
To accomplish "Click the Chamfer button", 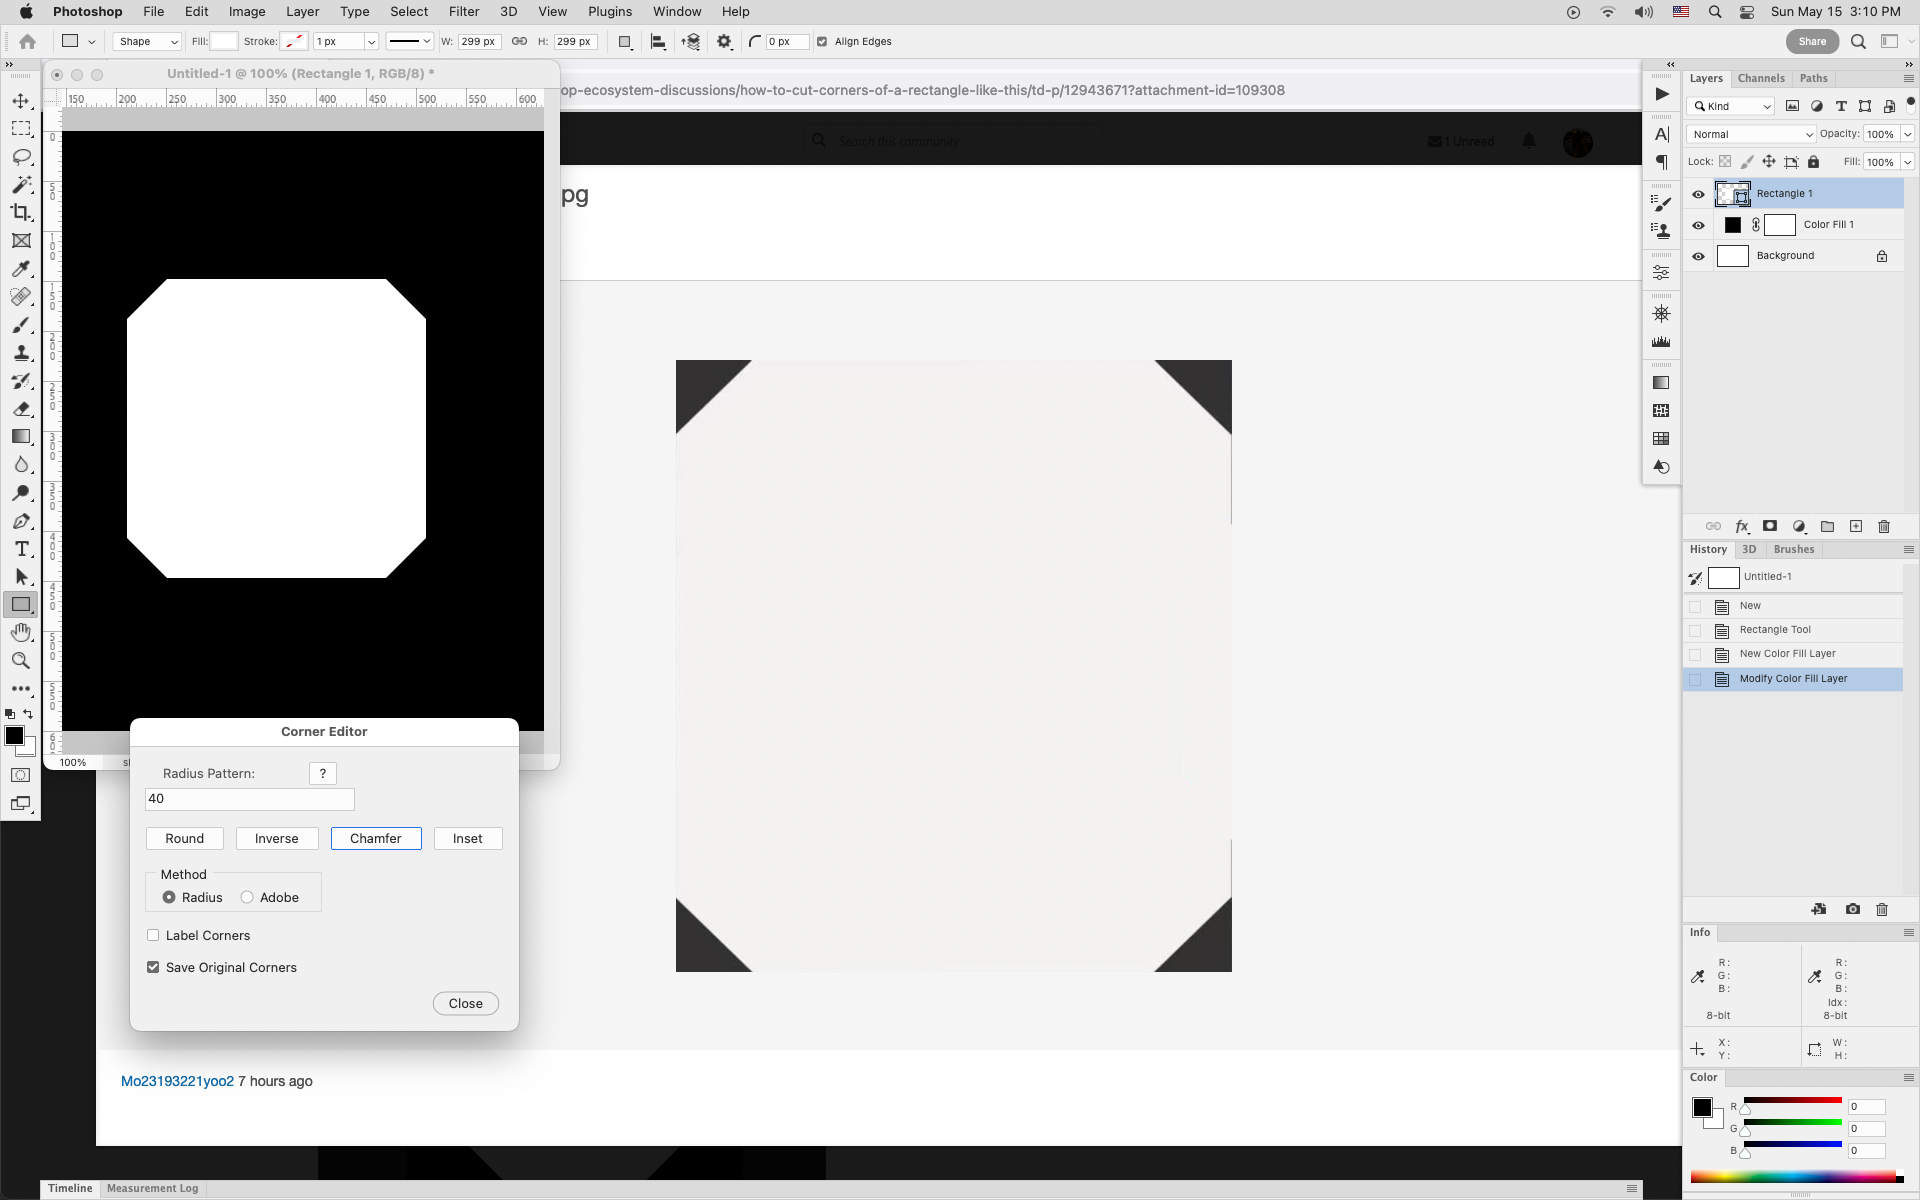I will point(376,838).
